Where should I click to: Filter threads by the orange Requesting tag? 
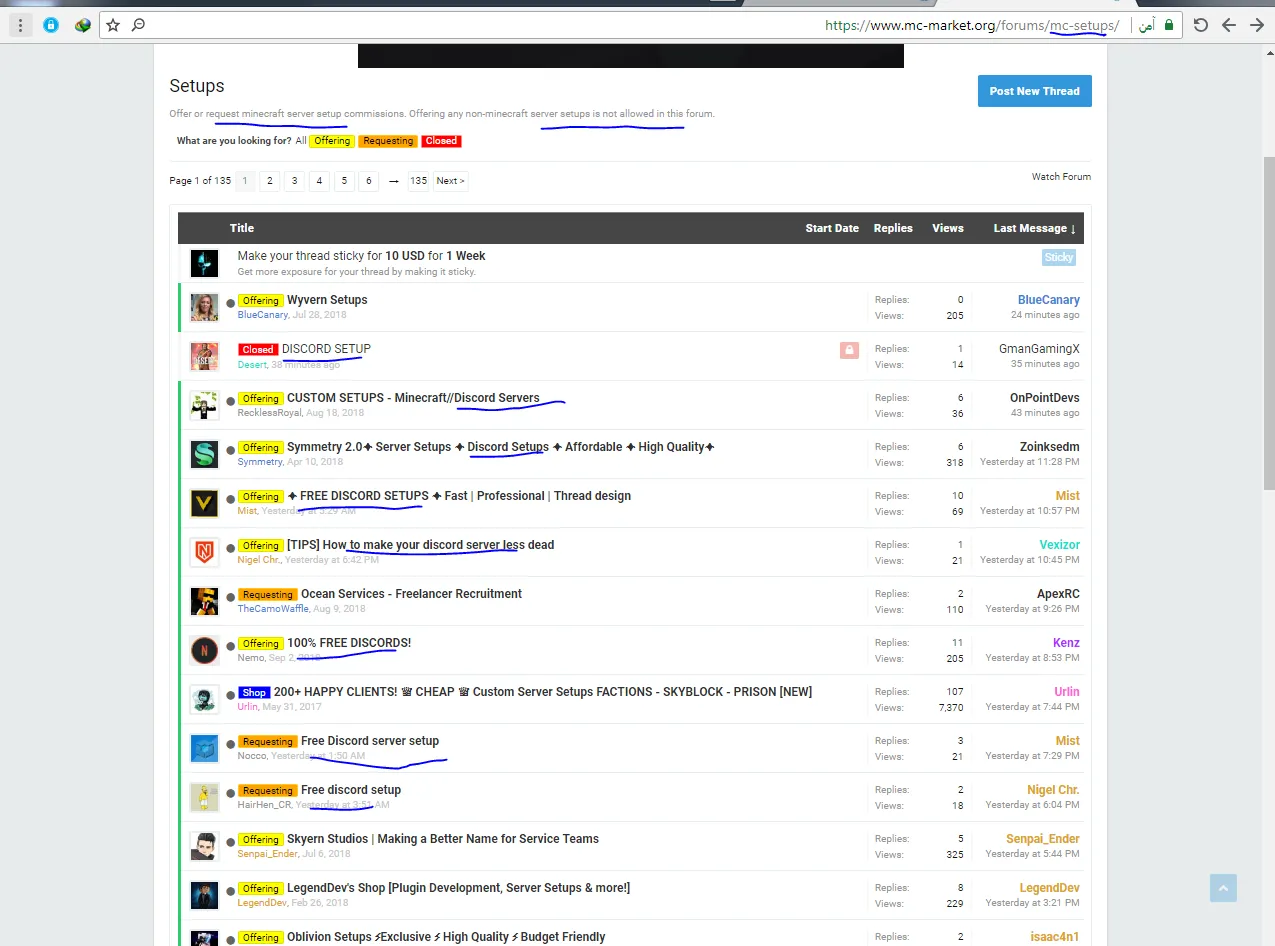tap(388, 141)
